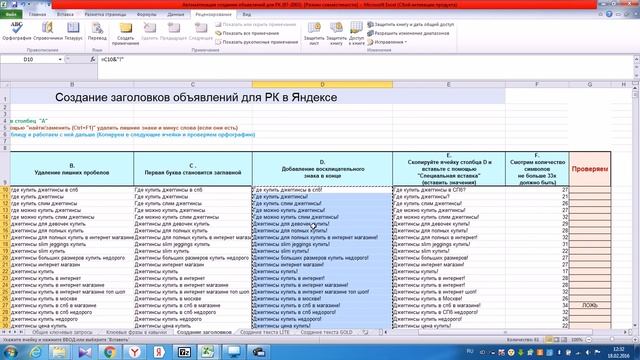Switch to Normal view in the status bar

(x=549, y=340)
